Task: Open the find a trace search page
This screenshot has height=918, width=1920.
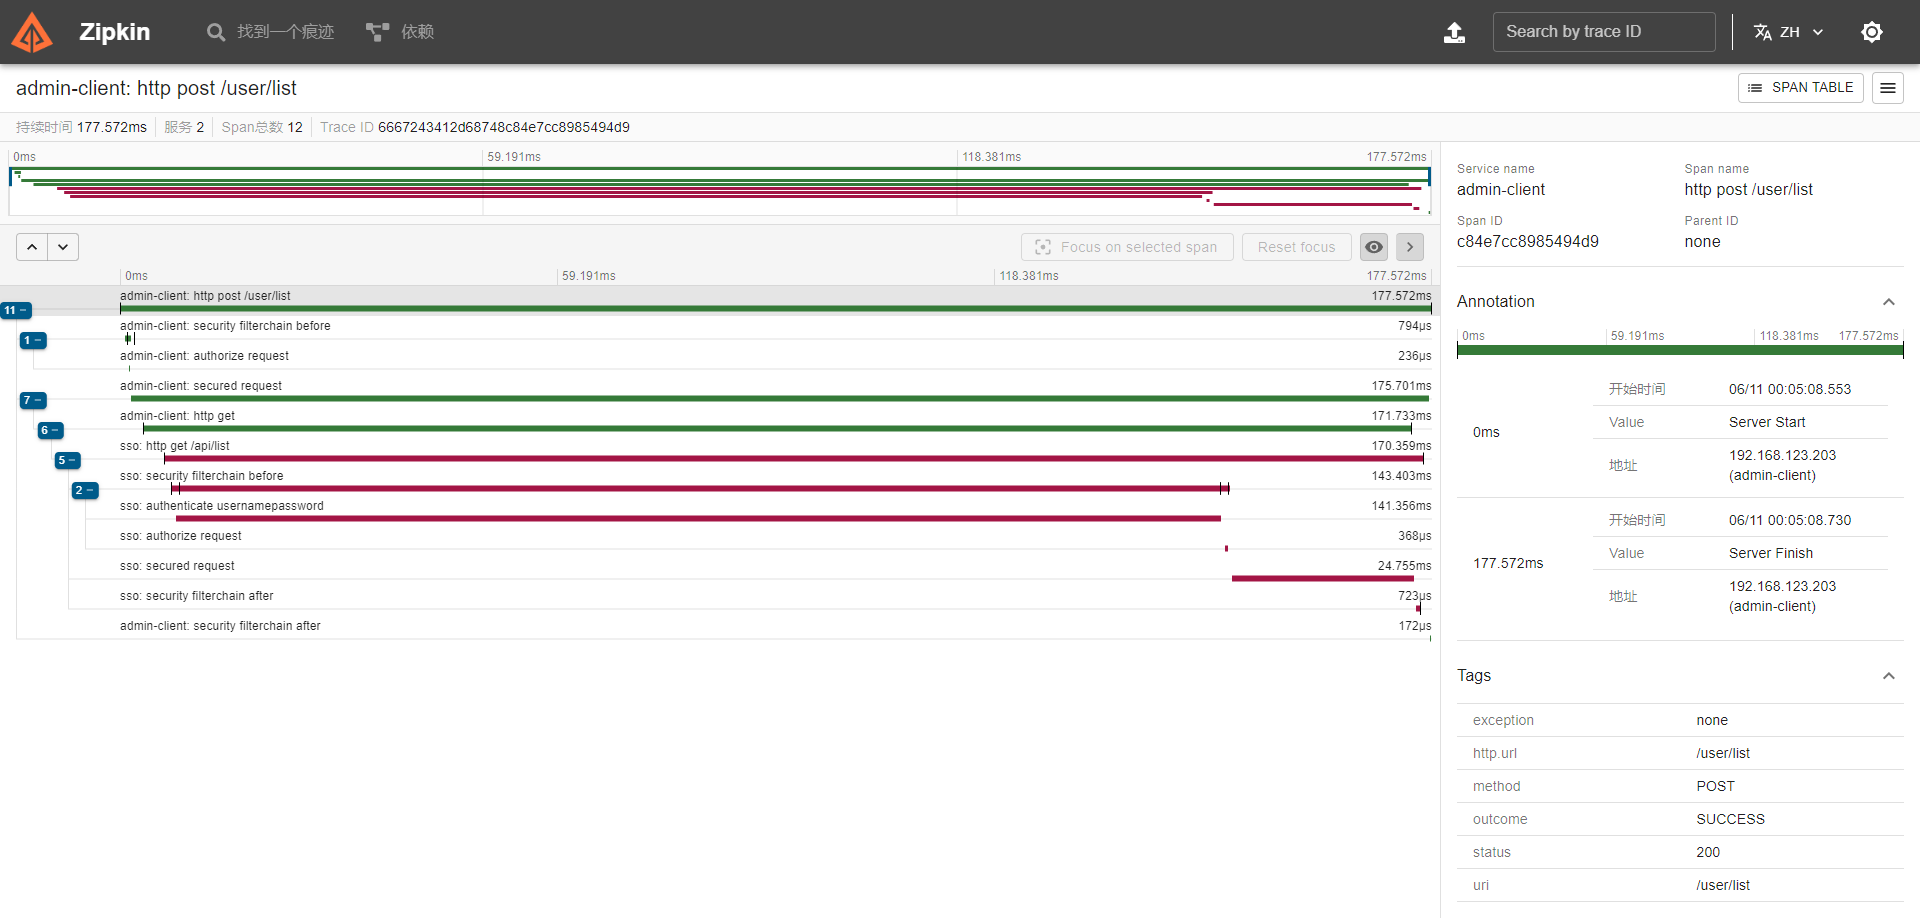Action: (x=270, y=32)
